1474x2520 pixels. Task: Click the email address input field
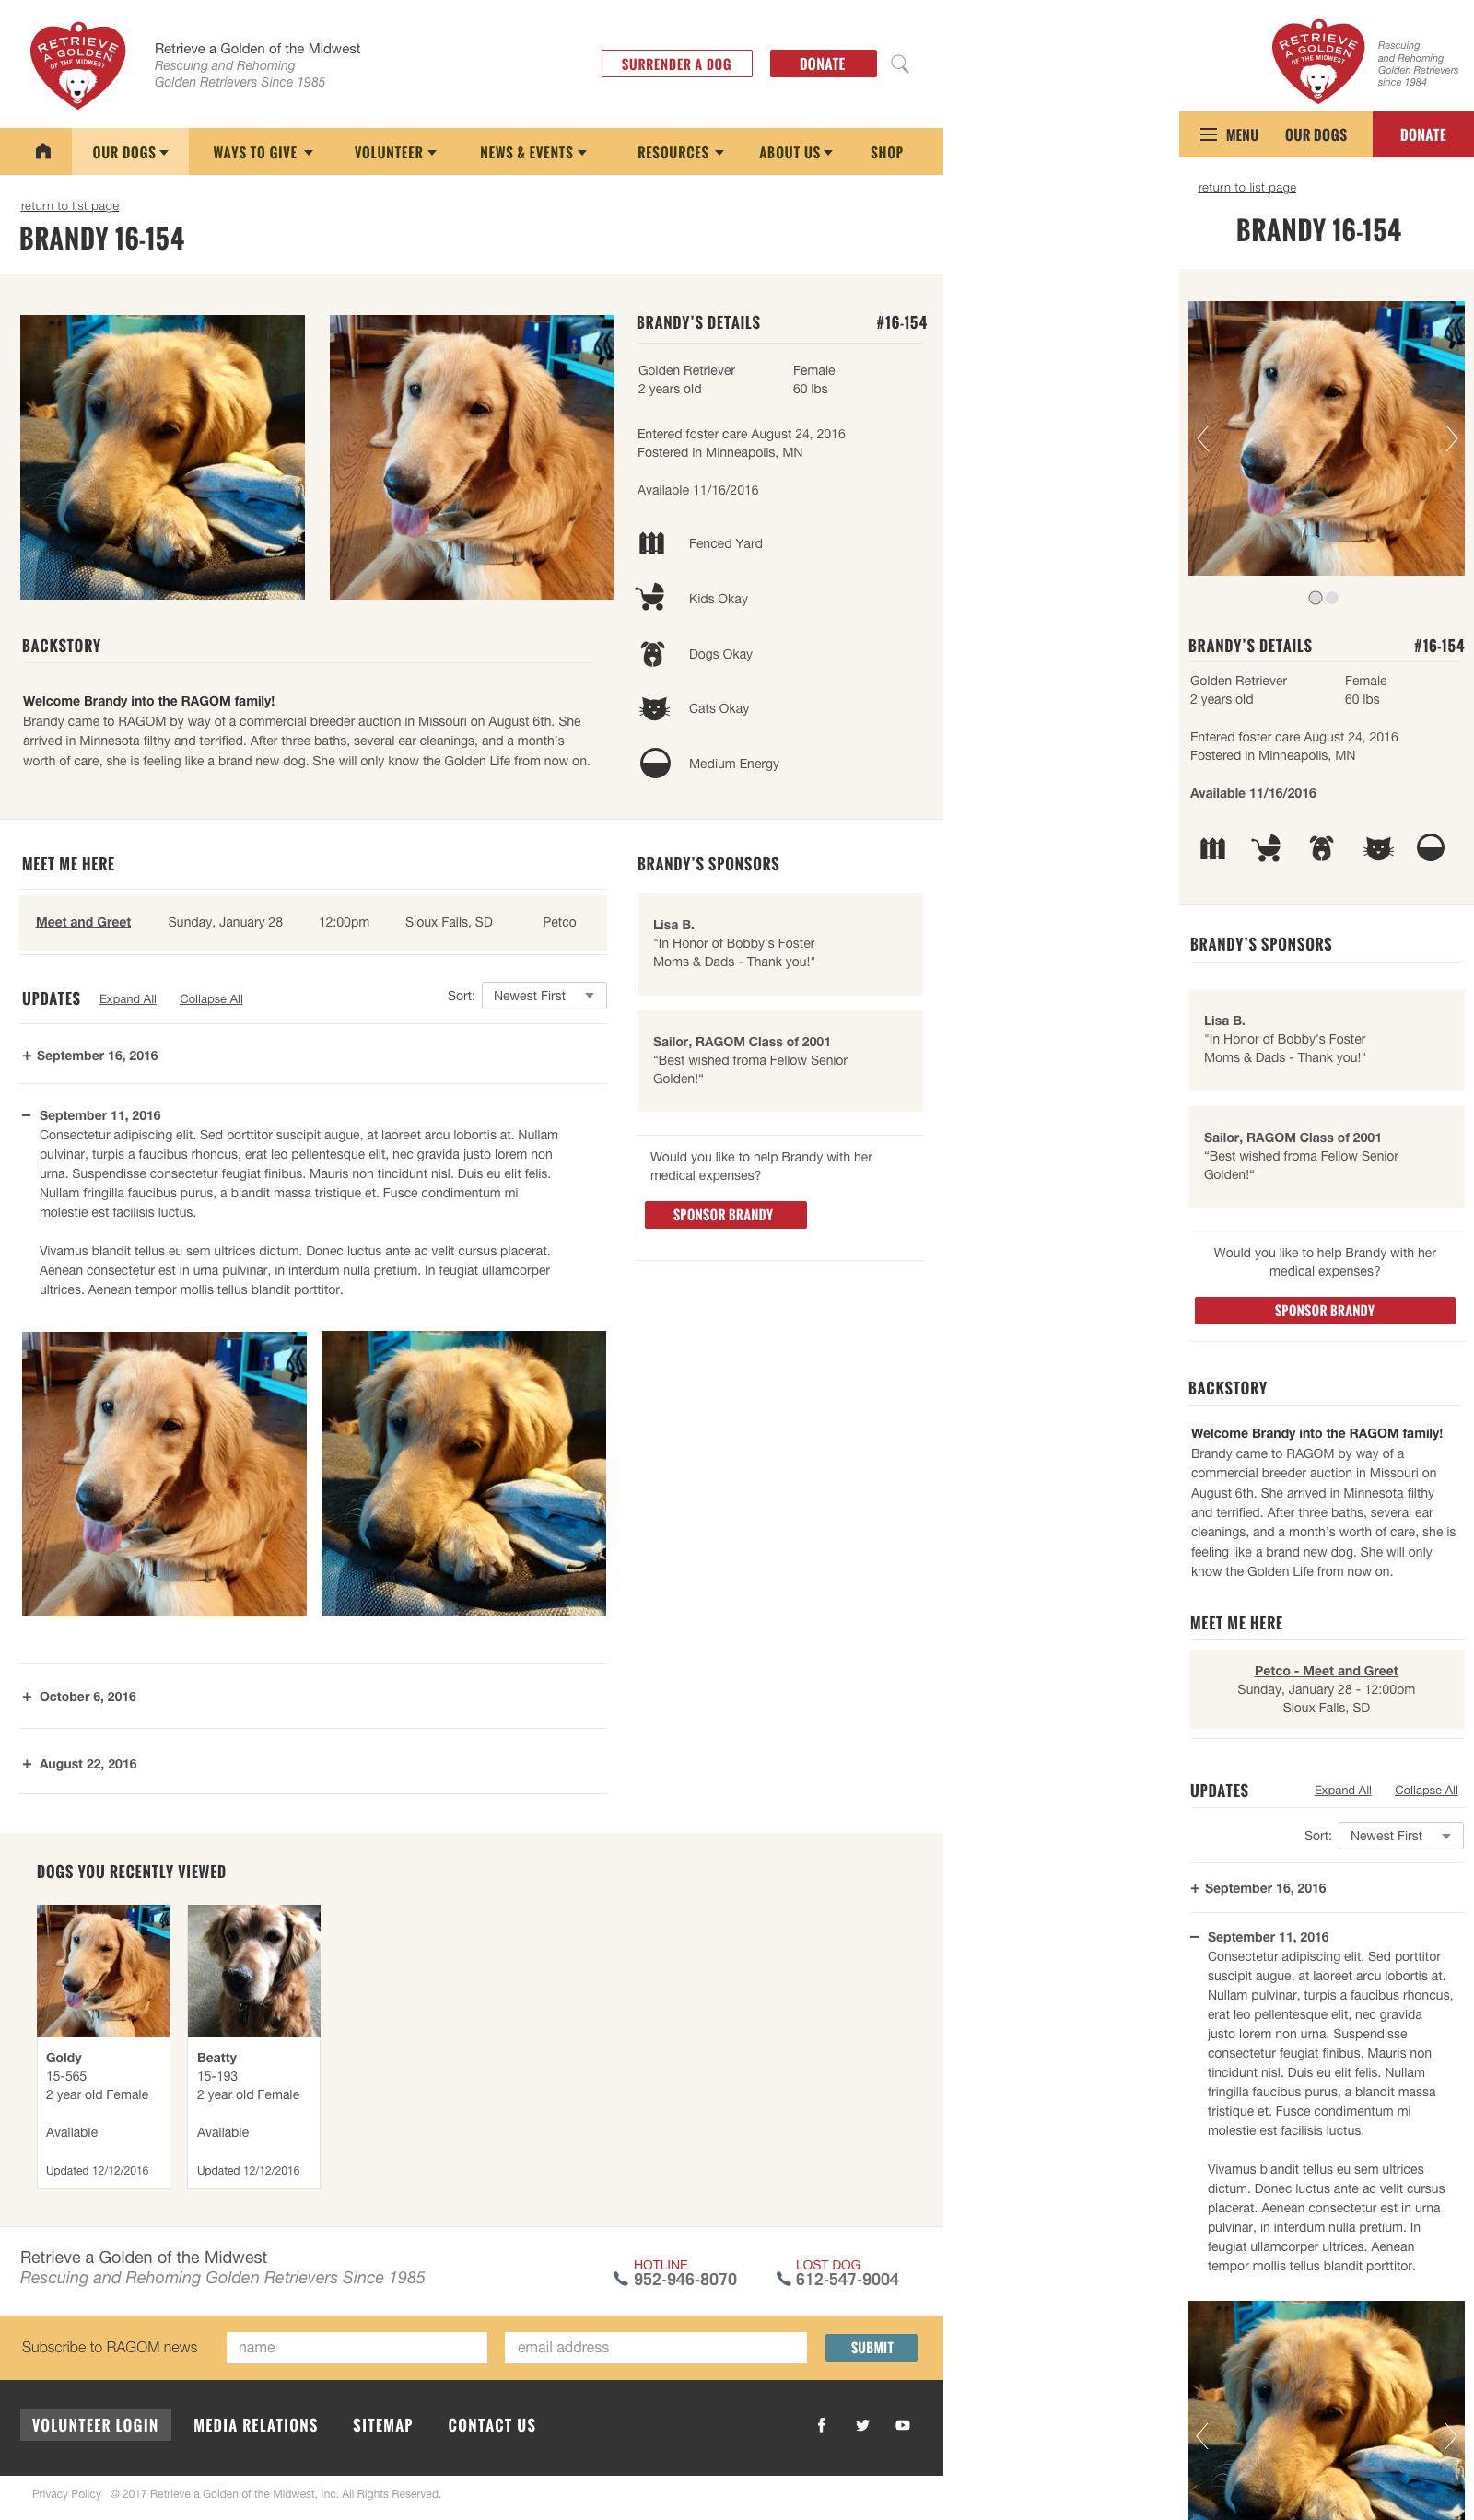pyautogui.click(x=655, y=2347)
